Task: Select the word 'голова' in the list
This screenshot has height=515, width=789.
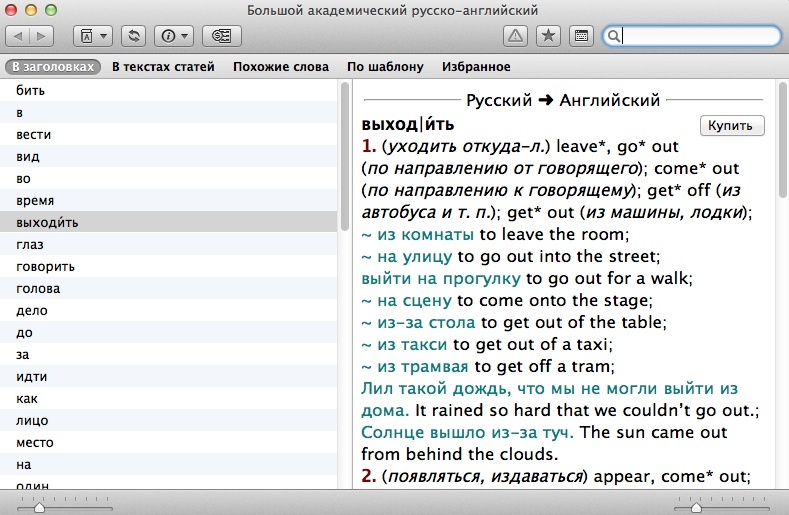Action: tap(169, 288)
